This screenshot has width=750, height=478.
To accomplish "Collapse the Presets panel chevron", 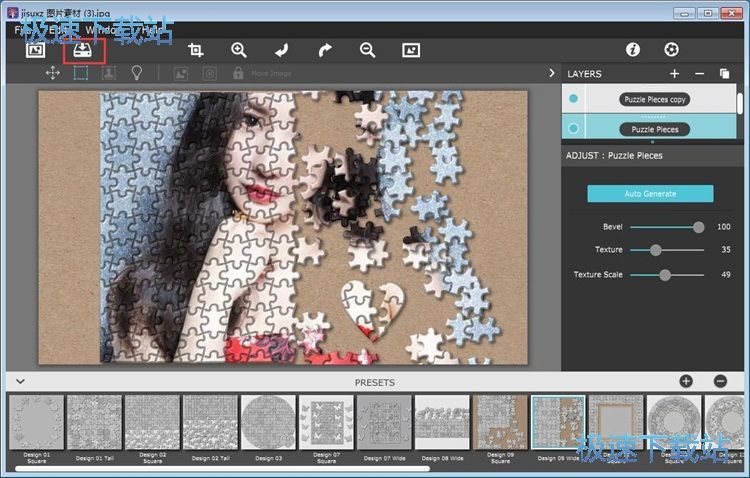I will click(x=19, y=382).
